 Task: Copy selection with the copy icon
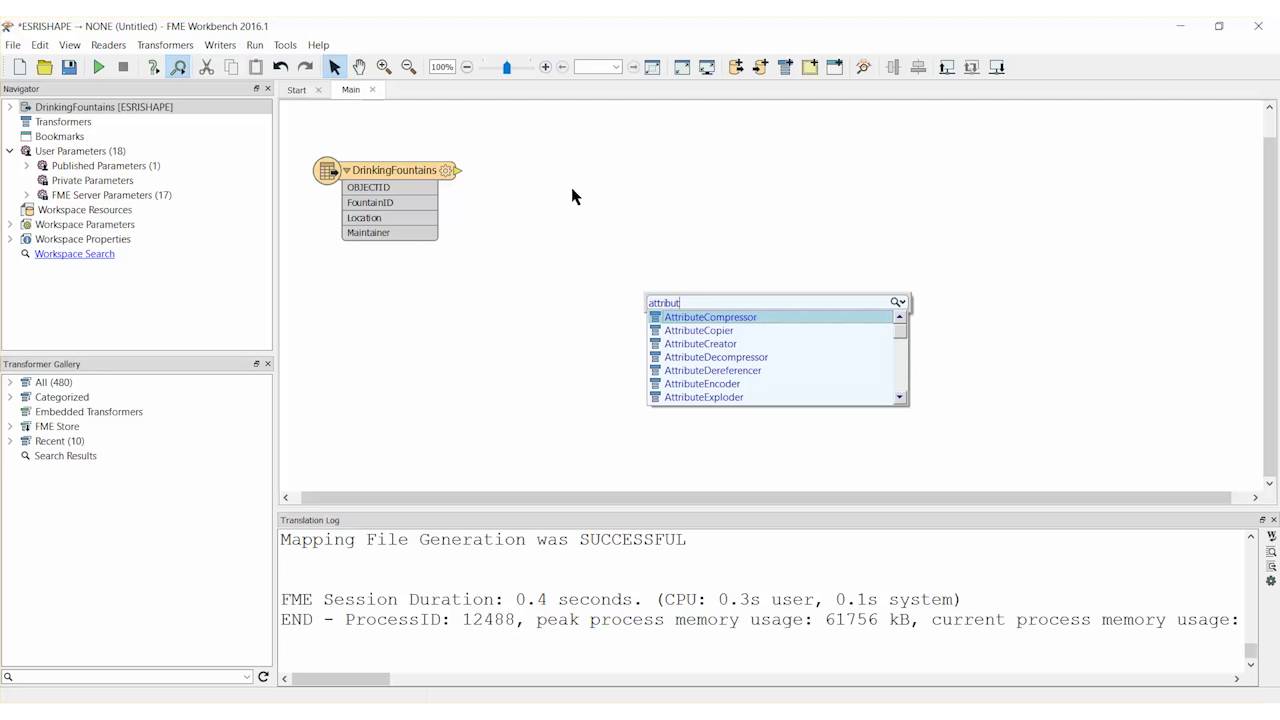click(x=231, y=67)
